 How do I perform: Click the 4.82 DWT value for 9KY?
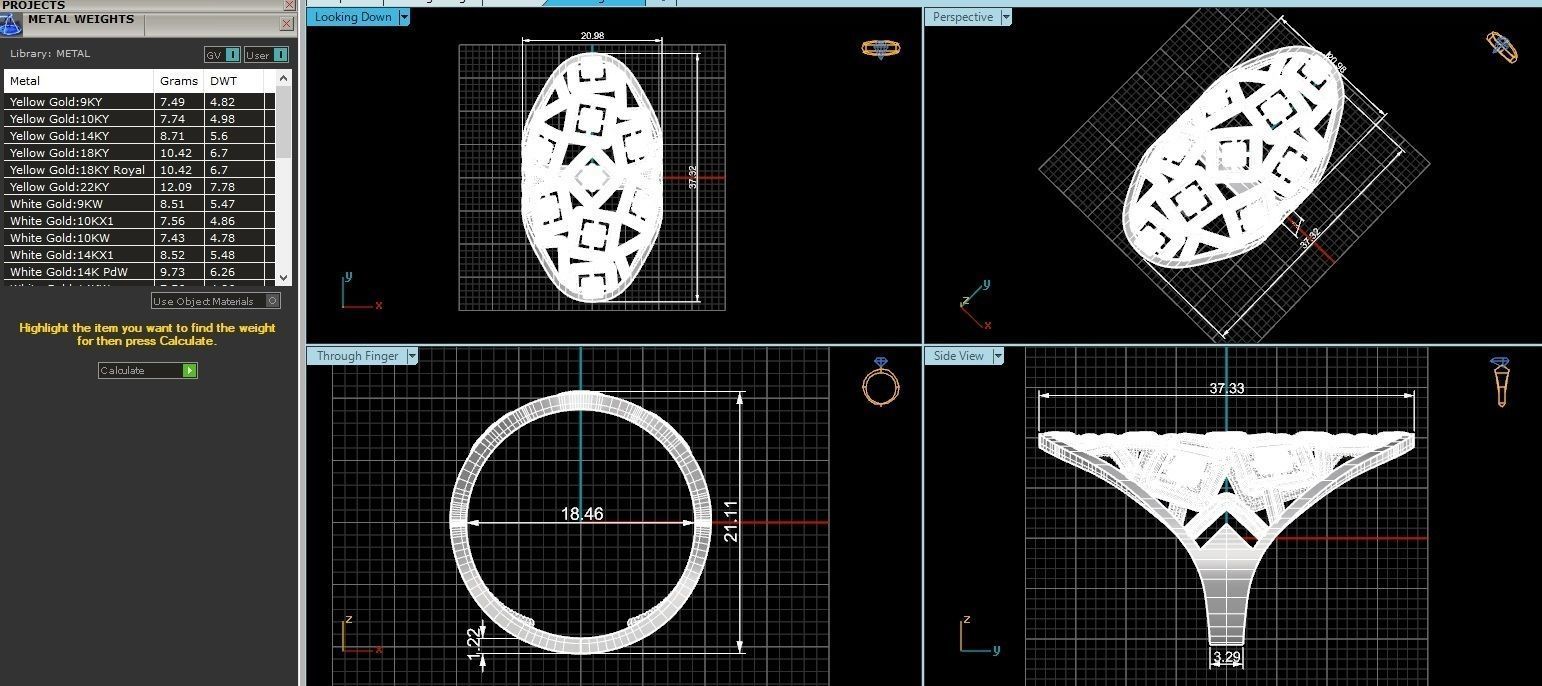tap(222, 102)
